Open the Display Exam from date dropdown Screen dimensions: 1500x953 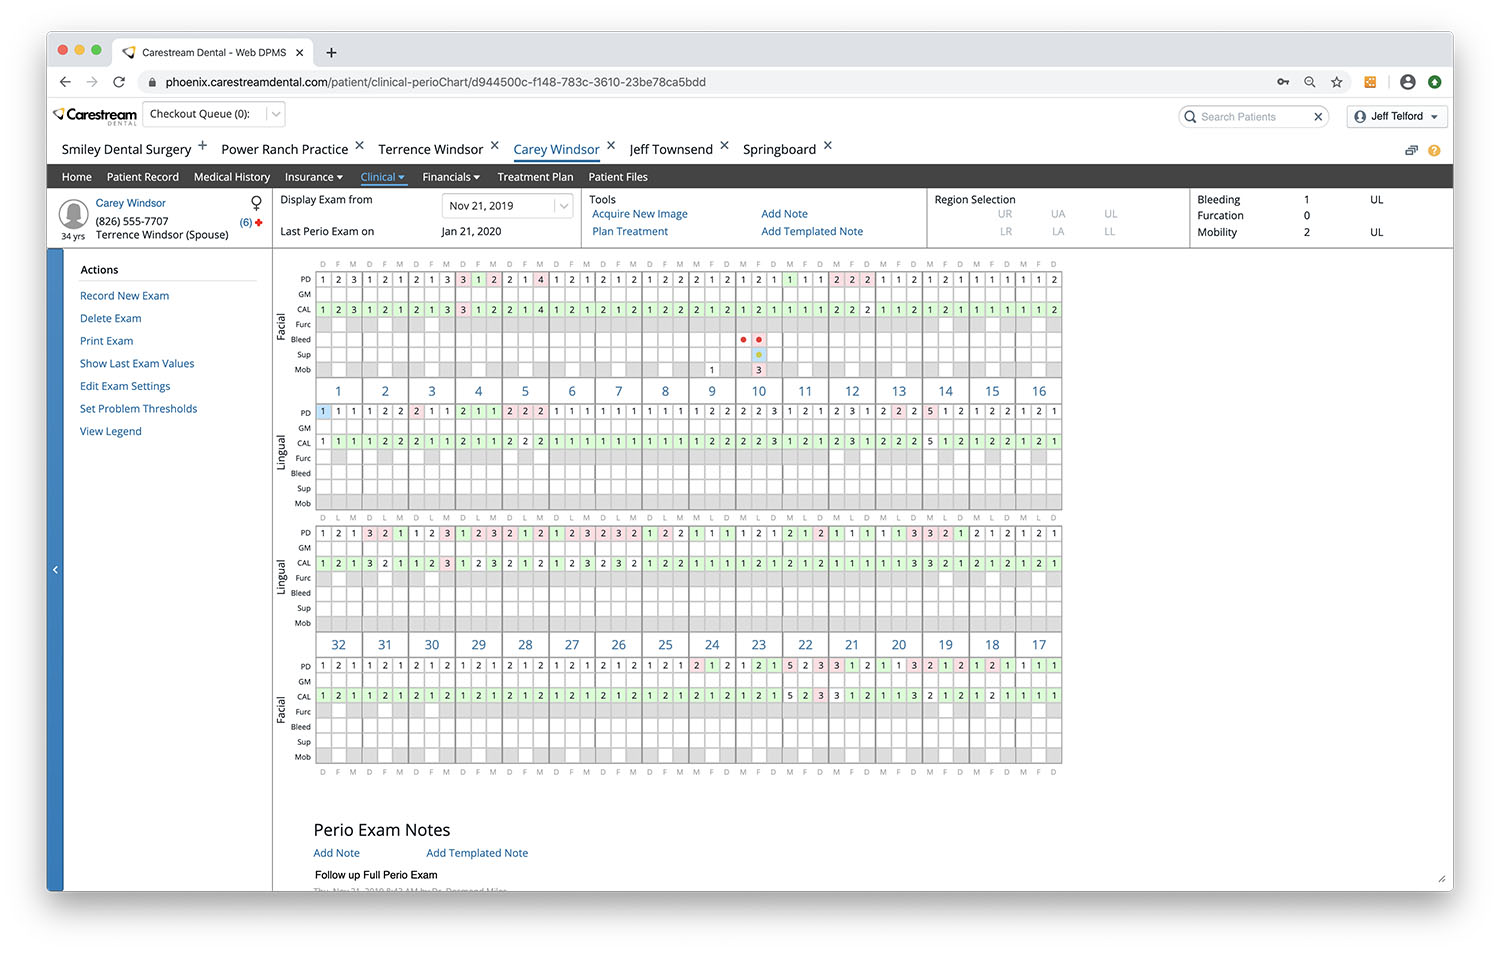click(507, 206)
